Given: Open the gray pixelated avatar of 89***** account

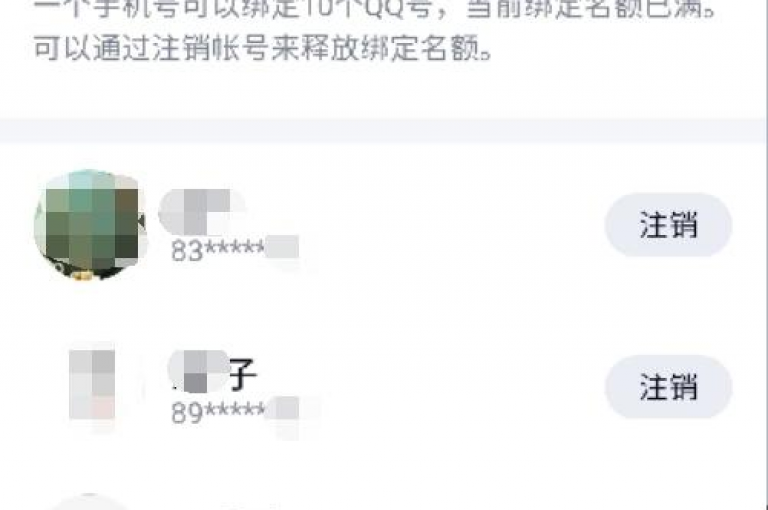Looking at the screenshot, I should pos(92,386).
